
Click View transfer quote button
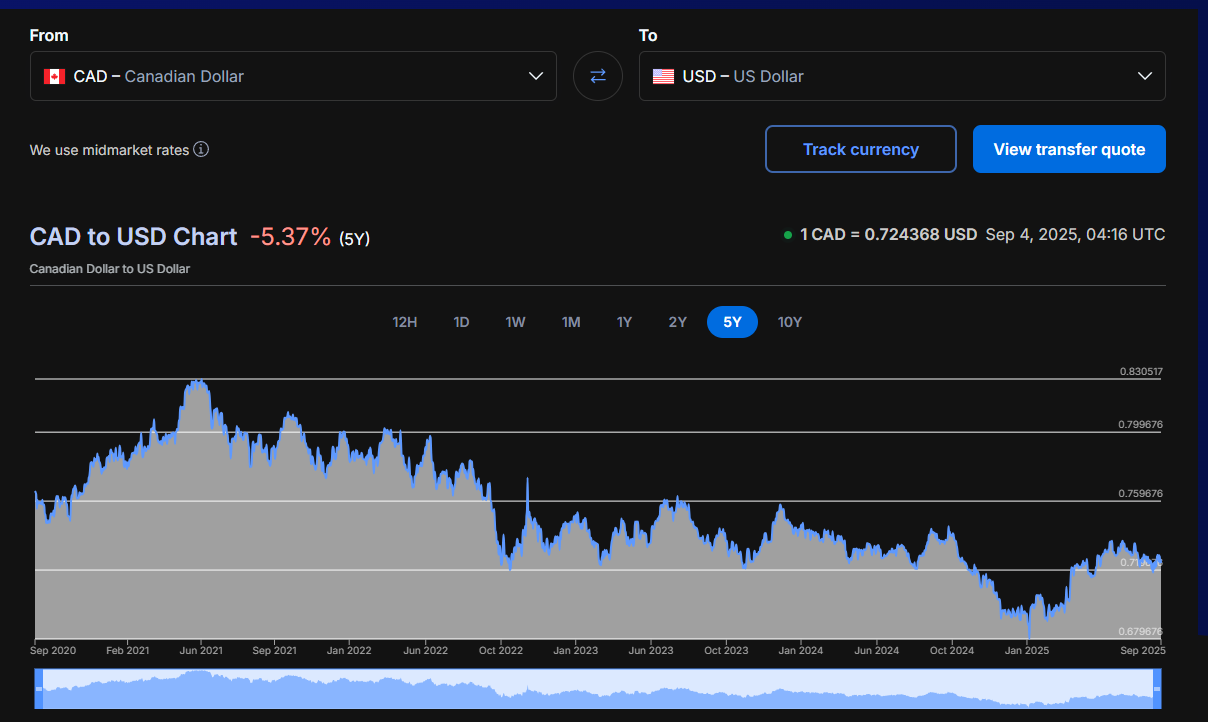(x=1069, y=149)
